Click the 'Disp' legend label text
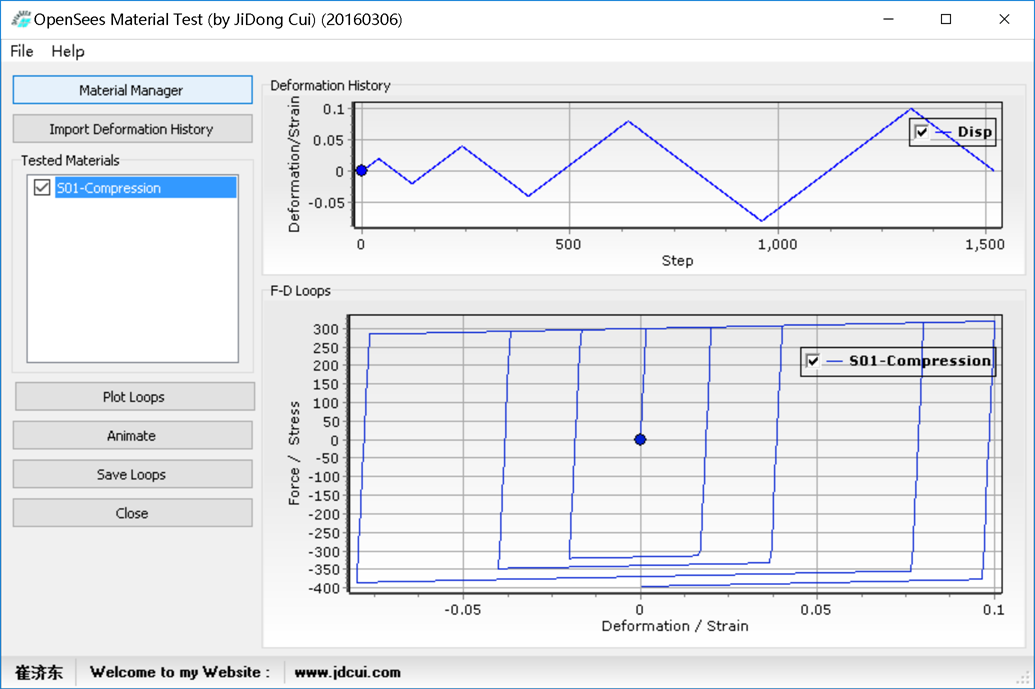Image resolution: width=1035 pixels, height=689 pixels. 974,132
